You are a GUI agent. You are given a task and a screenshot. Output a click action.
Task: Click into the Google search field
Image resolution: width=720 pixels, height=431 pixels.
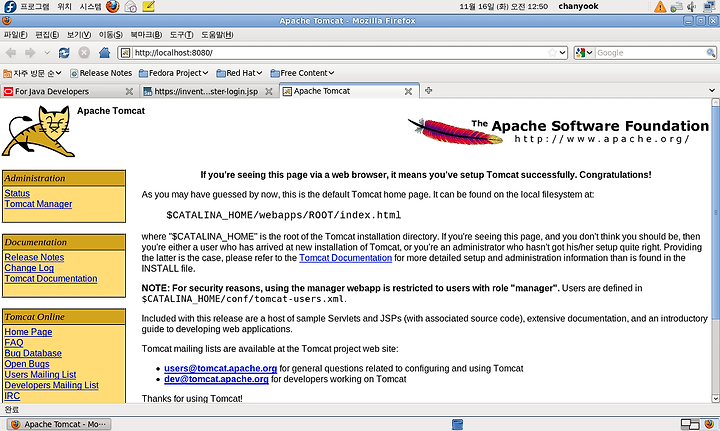[x=650, y=53]
